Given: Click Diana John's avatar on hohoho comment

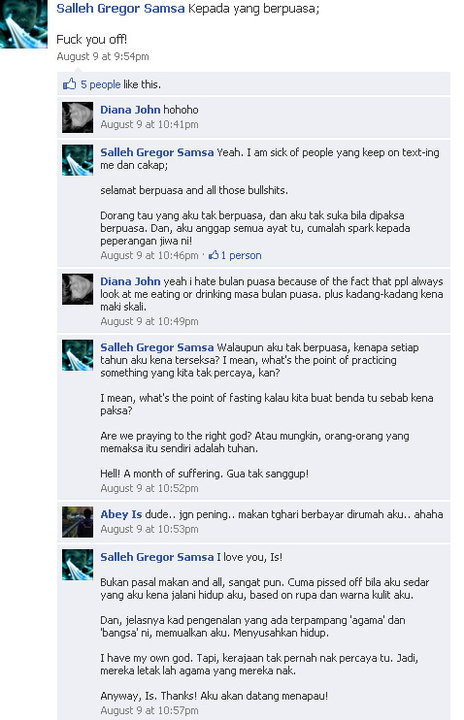Looking at the screenshot, I should (x=77, y=117).
